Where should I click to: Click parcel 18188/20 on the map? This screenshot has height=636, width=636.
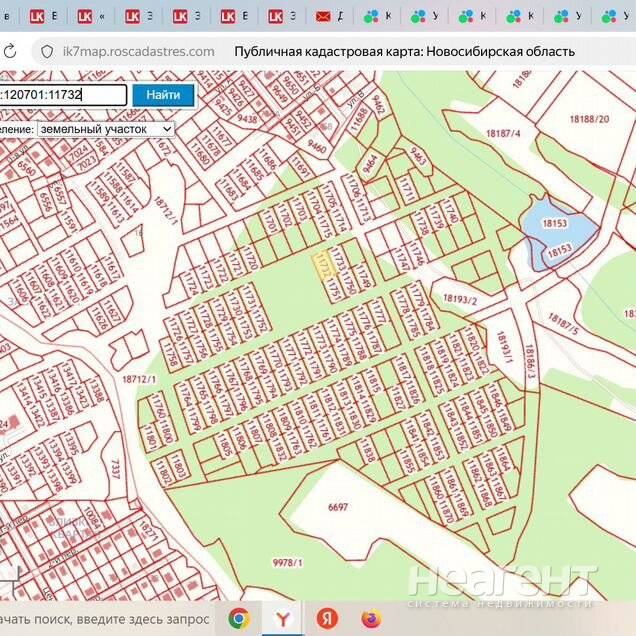[x=589, y=118]
